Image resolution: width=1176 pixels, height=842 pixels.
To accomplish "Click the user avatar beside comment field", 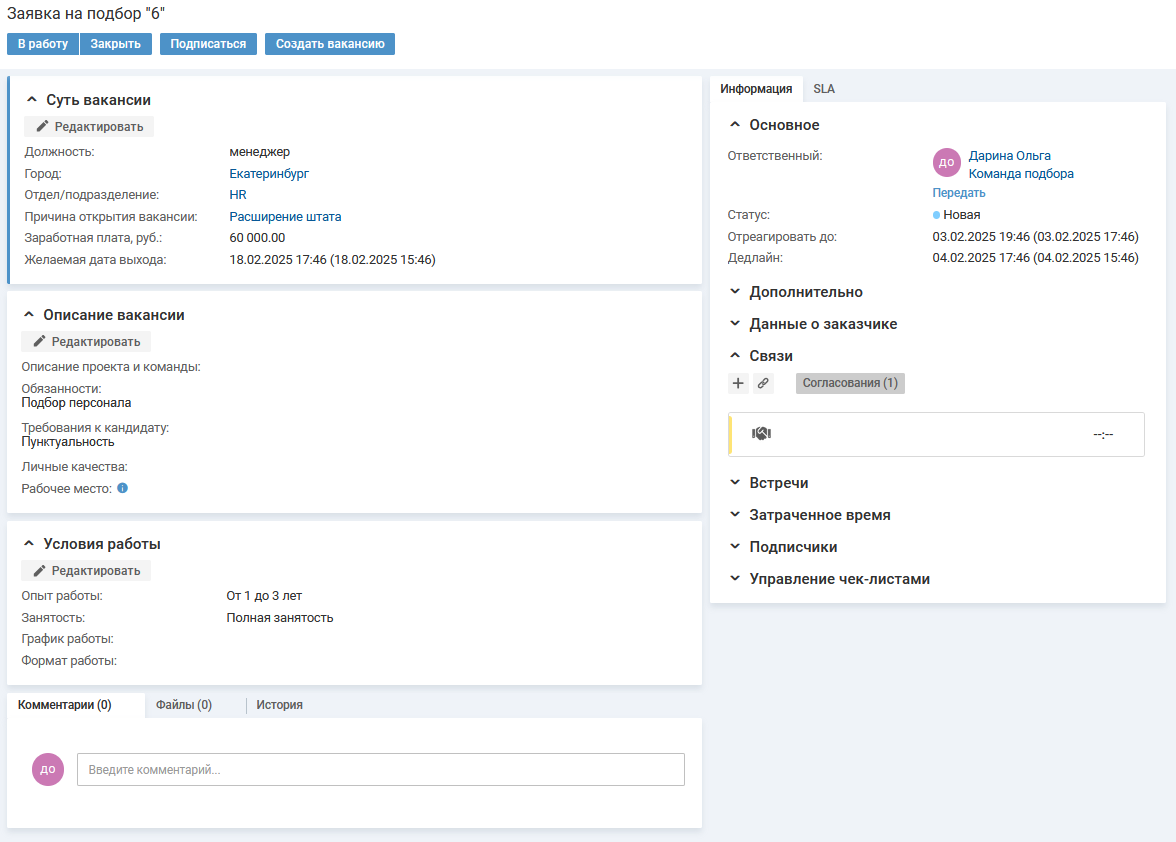I will click(48, 769).
